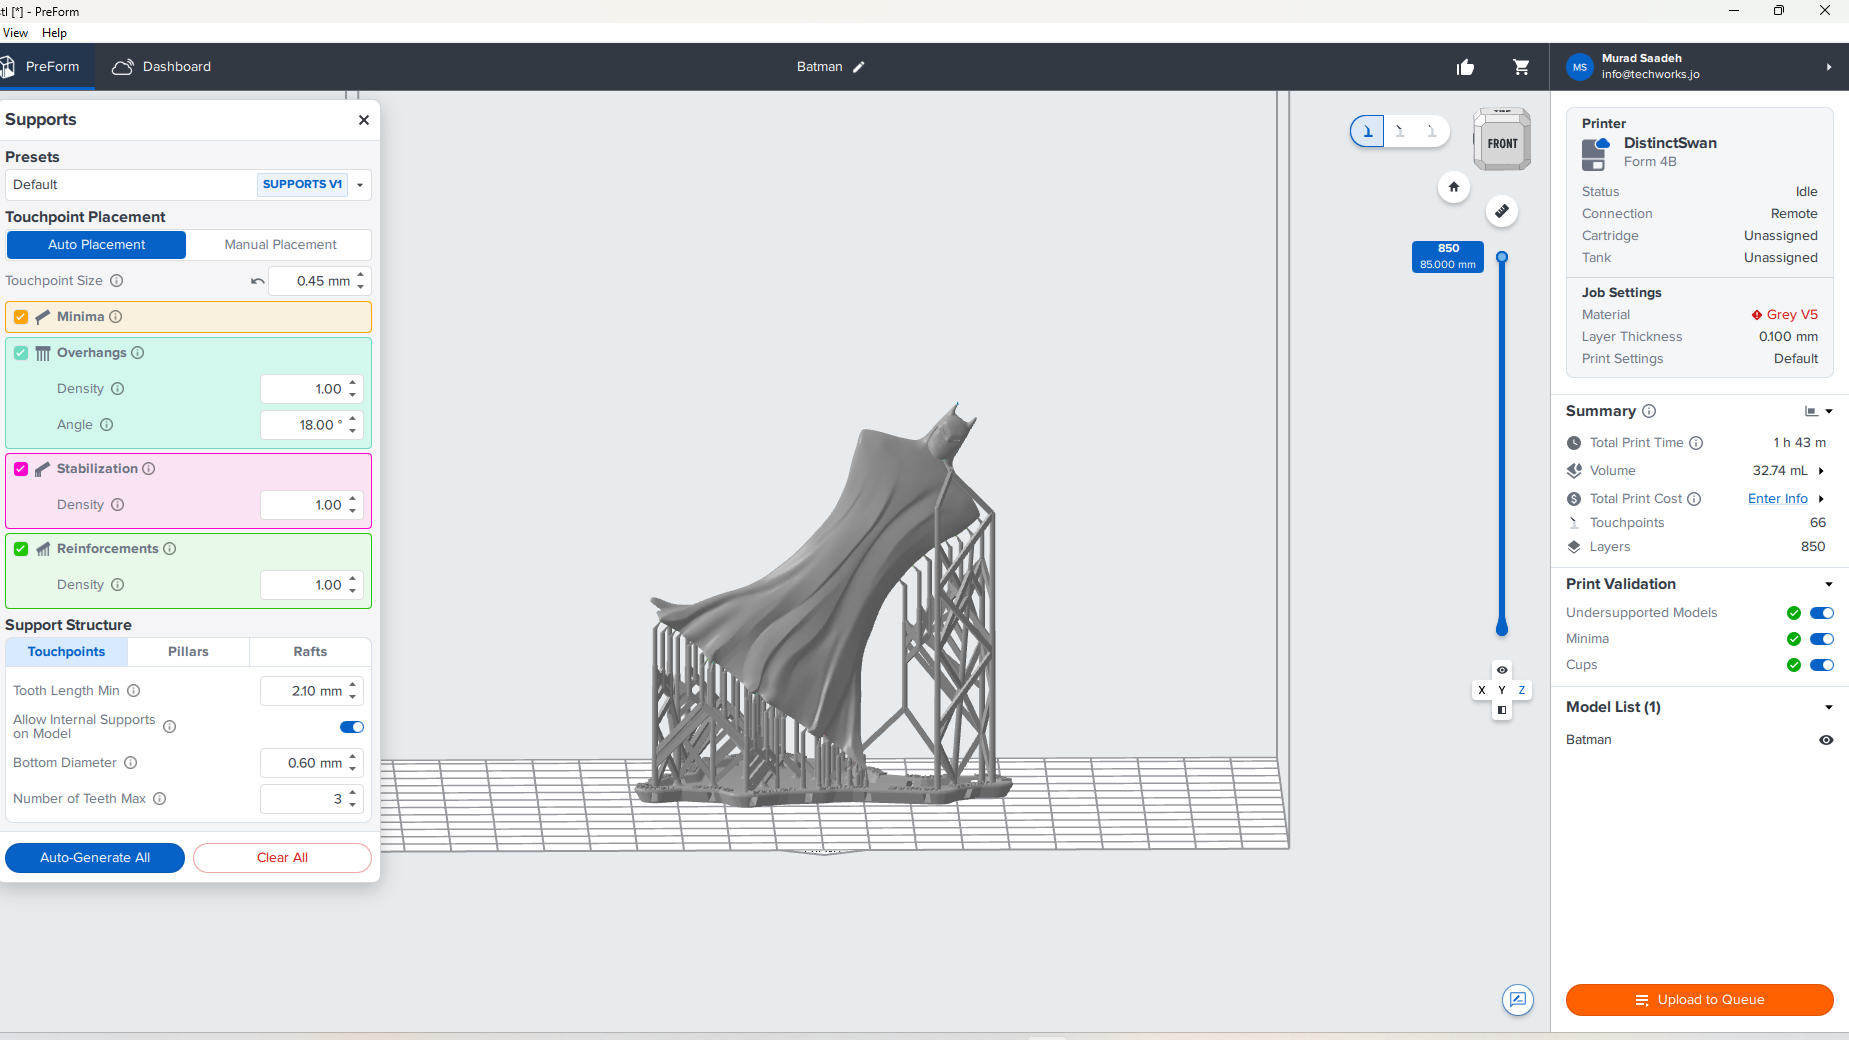Open the shopping cart icon
The width and height of the screenshot is (1849, 1040).
(x=1521, y=67)
